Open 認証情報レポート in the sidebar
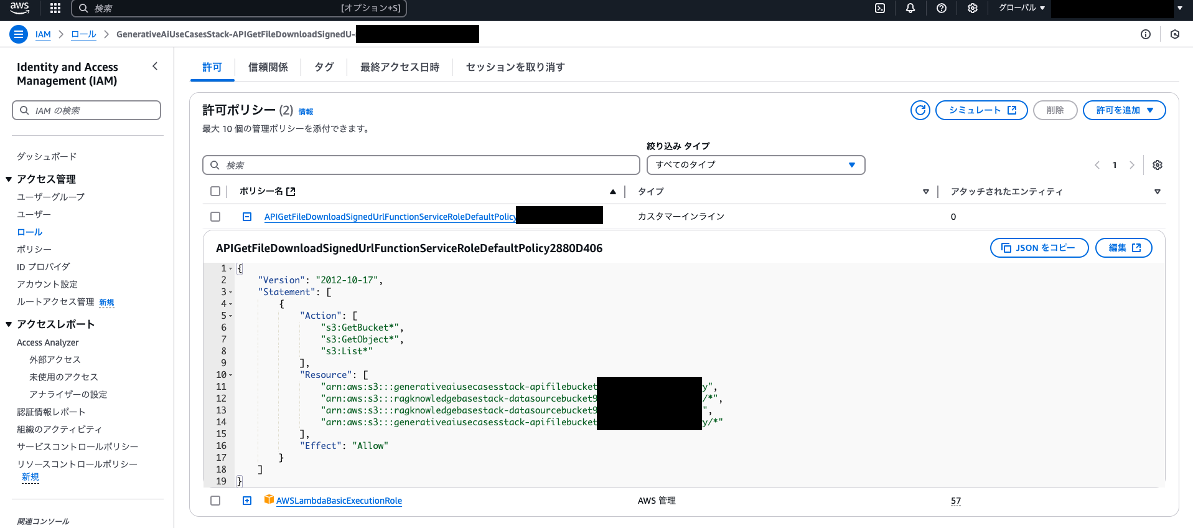This screenshot has height=528, width=1193. [x=51, y=412]
